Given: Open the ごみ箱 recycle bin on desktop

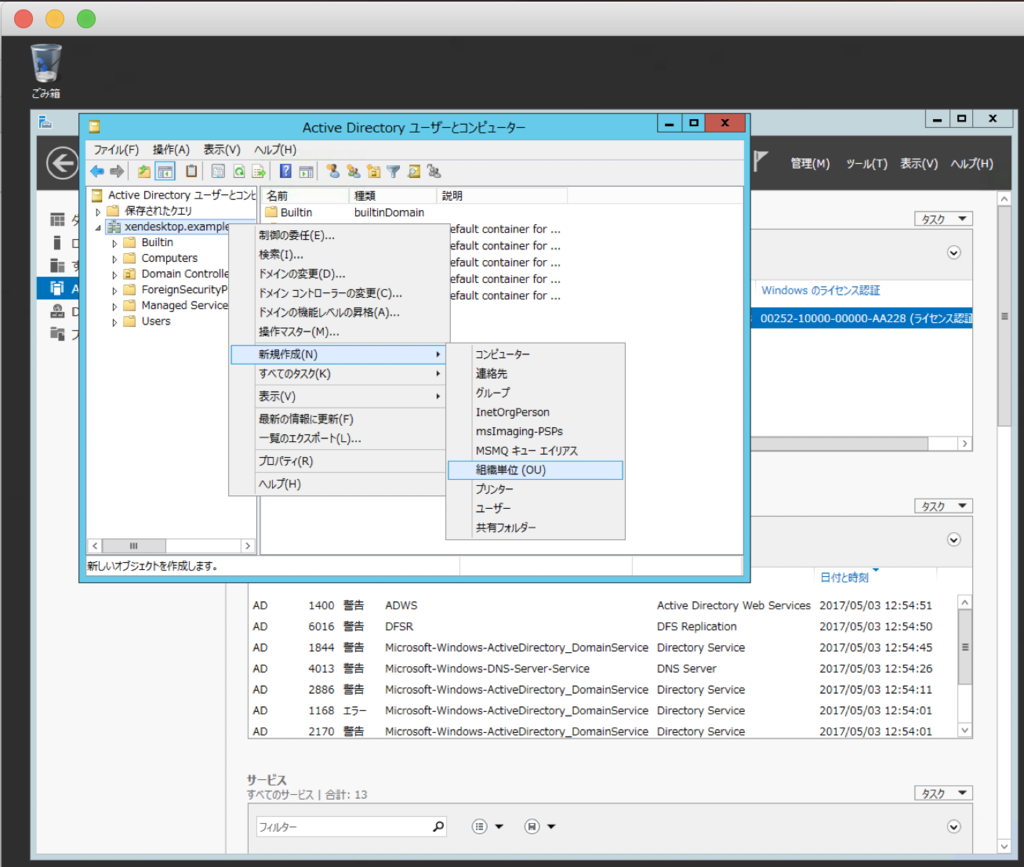Looking at the screenshot, I should (x=46, y=71).
